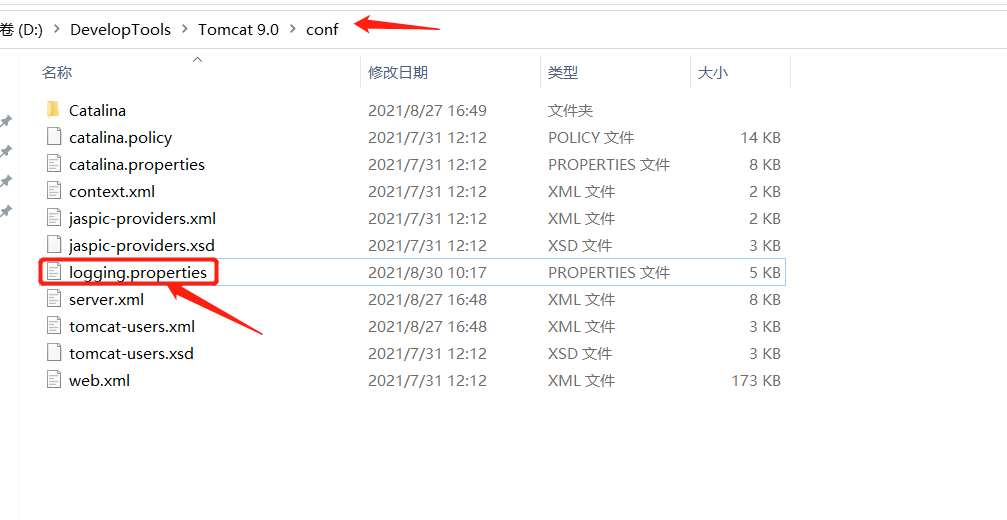
Task: Navigate to Tomcat 9.0 in the breadcrumb
Action: (238, 30)
